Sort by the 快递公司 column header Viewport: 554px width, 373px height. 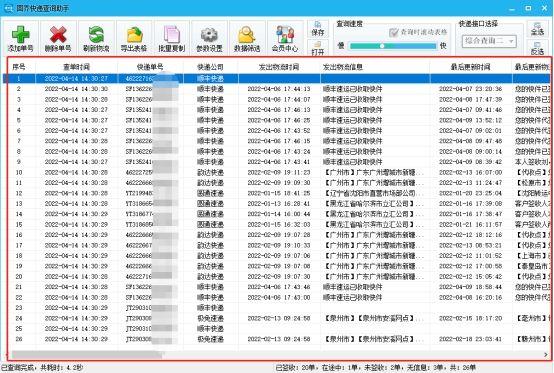click(x=211, y=67)
